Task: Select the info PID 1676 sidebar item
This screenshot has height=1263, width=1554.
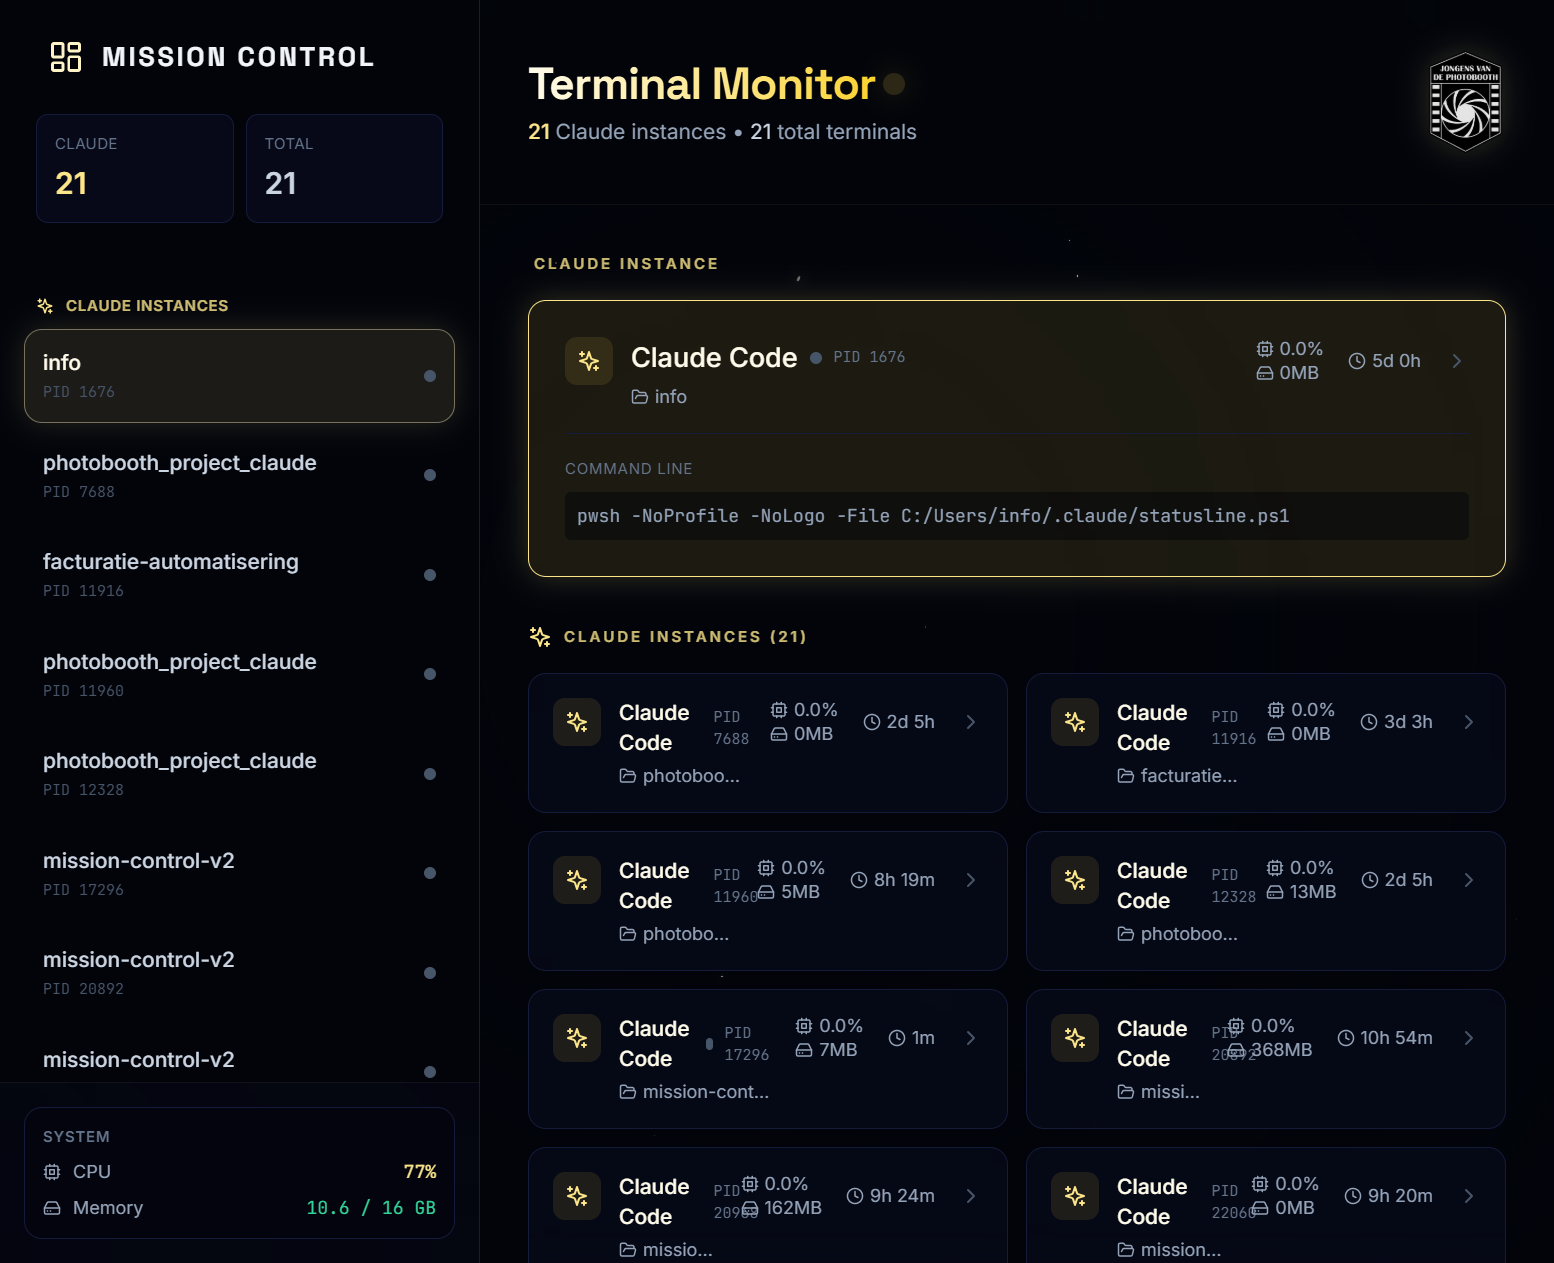Action: coord(239,376)
